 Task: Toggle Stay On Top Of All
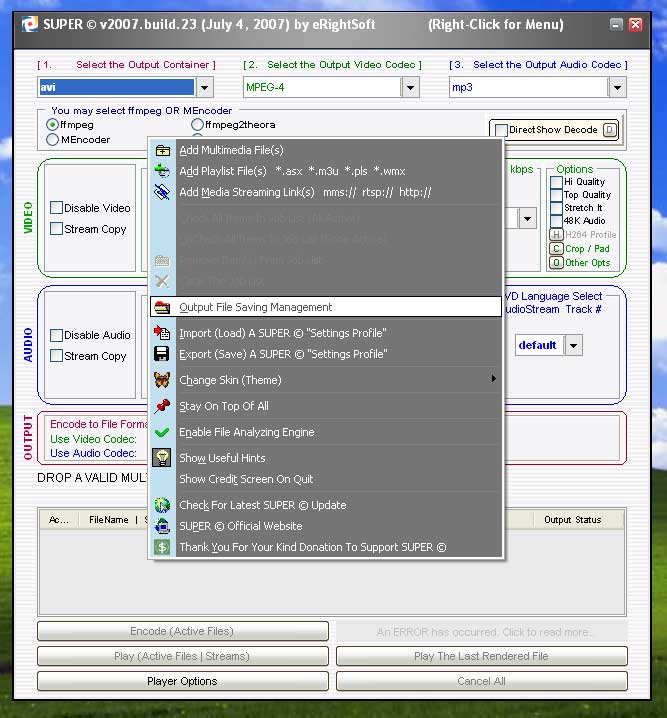coord(326,406)
